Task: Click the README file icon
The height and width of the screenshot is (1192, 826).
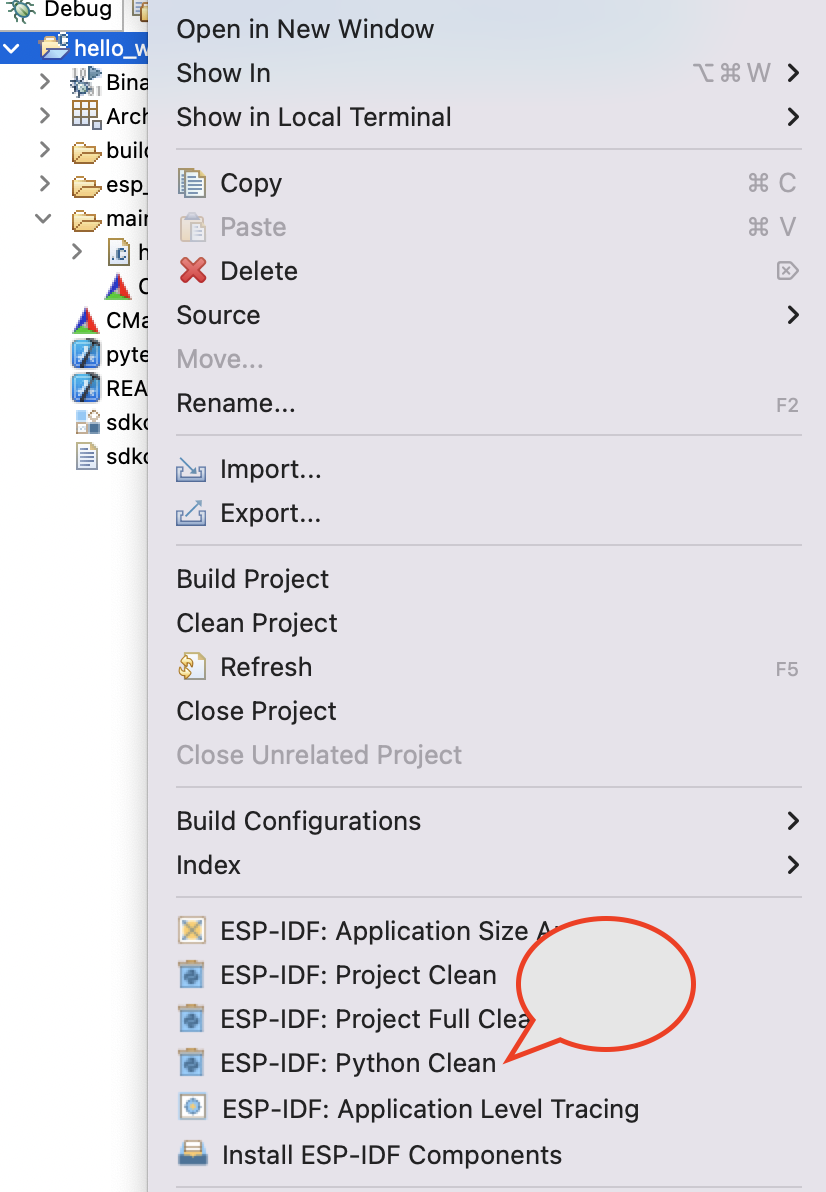Action: [85, 388]
